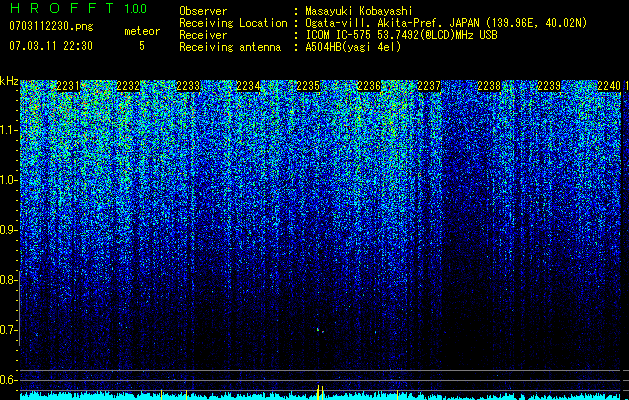Click the 2237 time marker
The image size is (629, 400).
pyautogui.click(x=429, y=86)
